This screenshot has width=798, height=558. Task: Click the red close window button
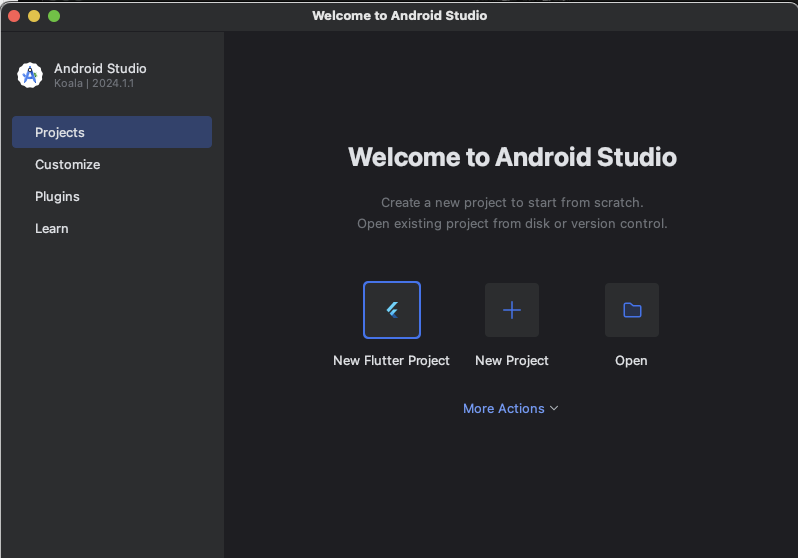pyautogui.click(x=14, y=16)
